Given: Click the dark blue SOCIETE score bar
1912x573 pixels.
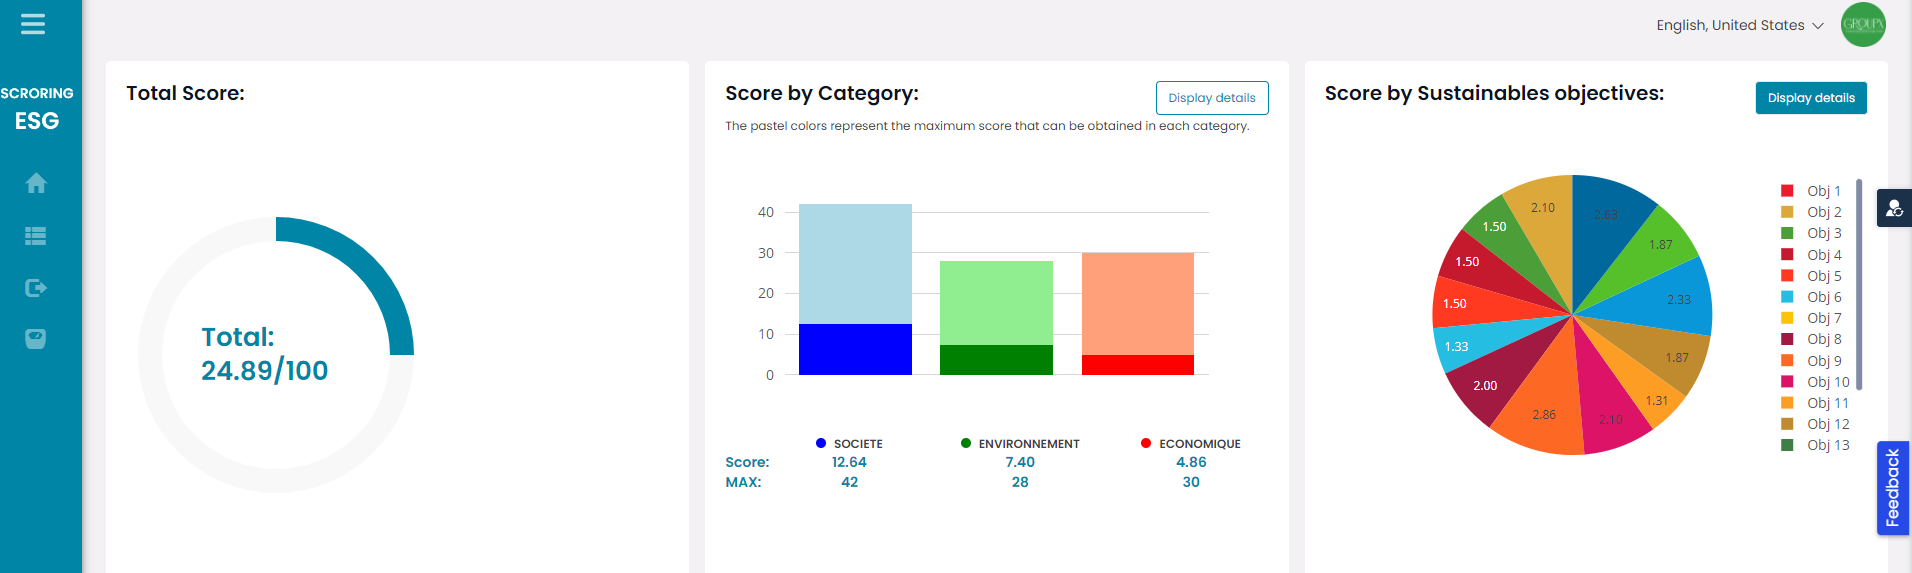Looking at the screenshot, I should coord(855,349).
